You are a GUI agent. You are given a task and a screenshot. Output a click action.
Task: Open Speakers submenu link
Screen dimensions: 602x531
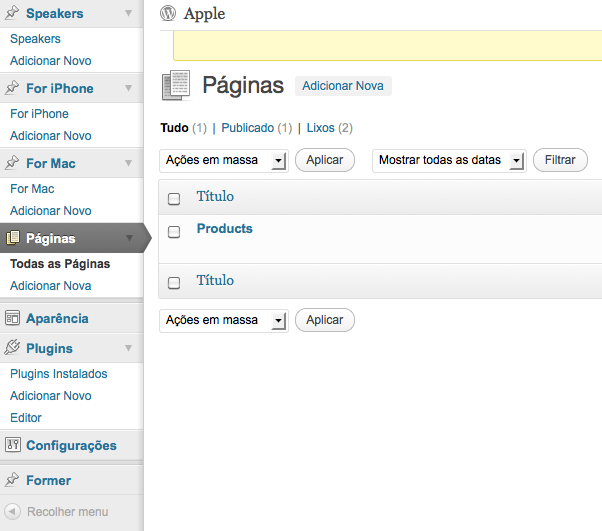pos(35,39)
